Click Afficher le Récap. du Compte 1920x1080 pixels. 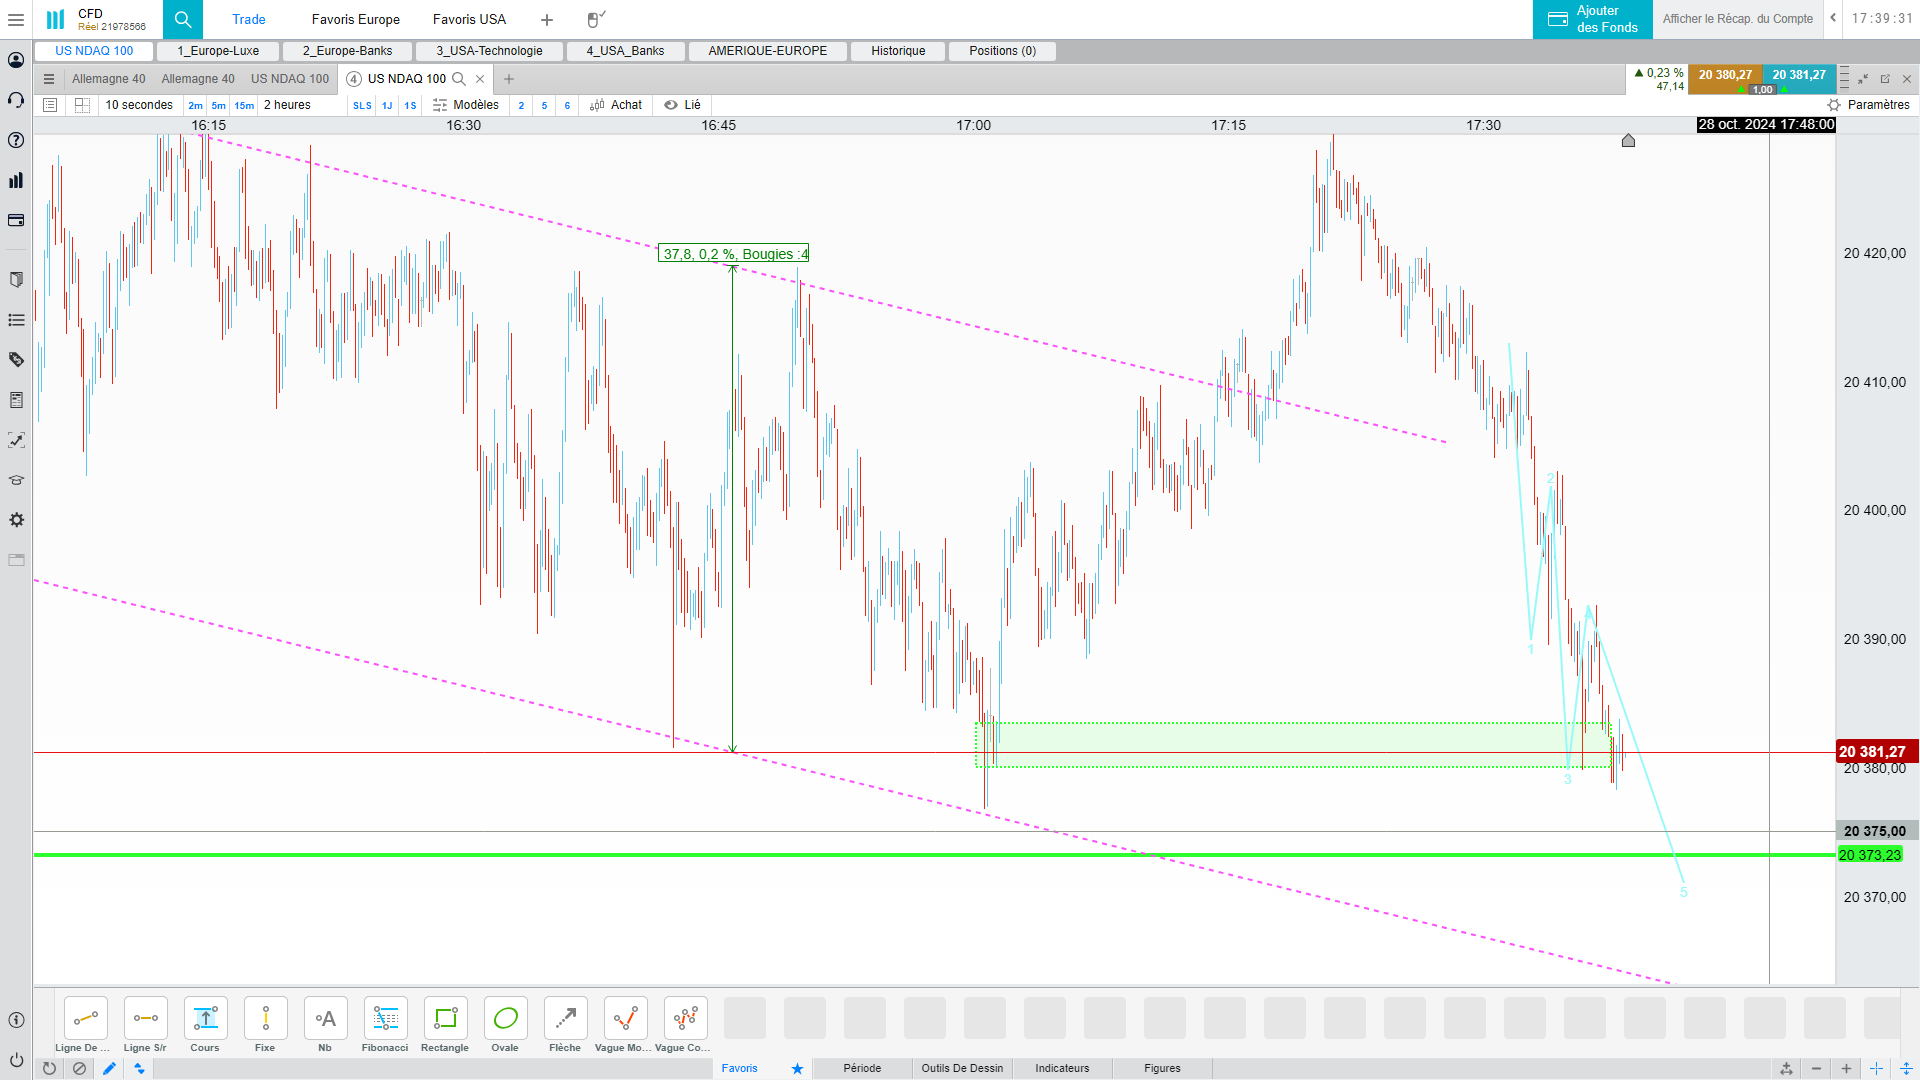[x=1737, y=19]
